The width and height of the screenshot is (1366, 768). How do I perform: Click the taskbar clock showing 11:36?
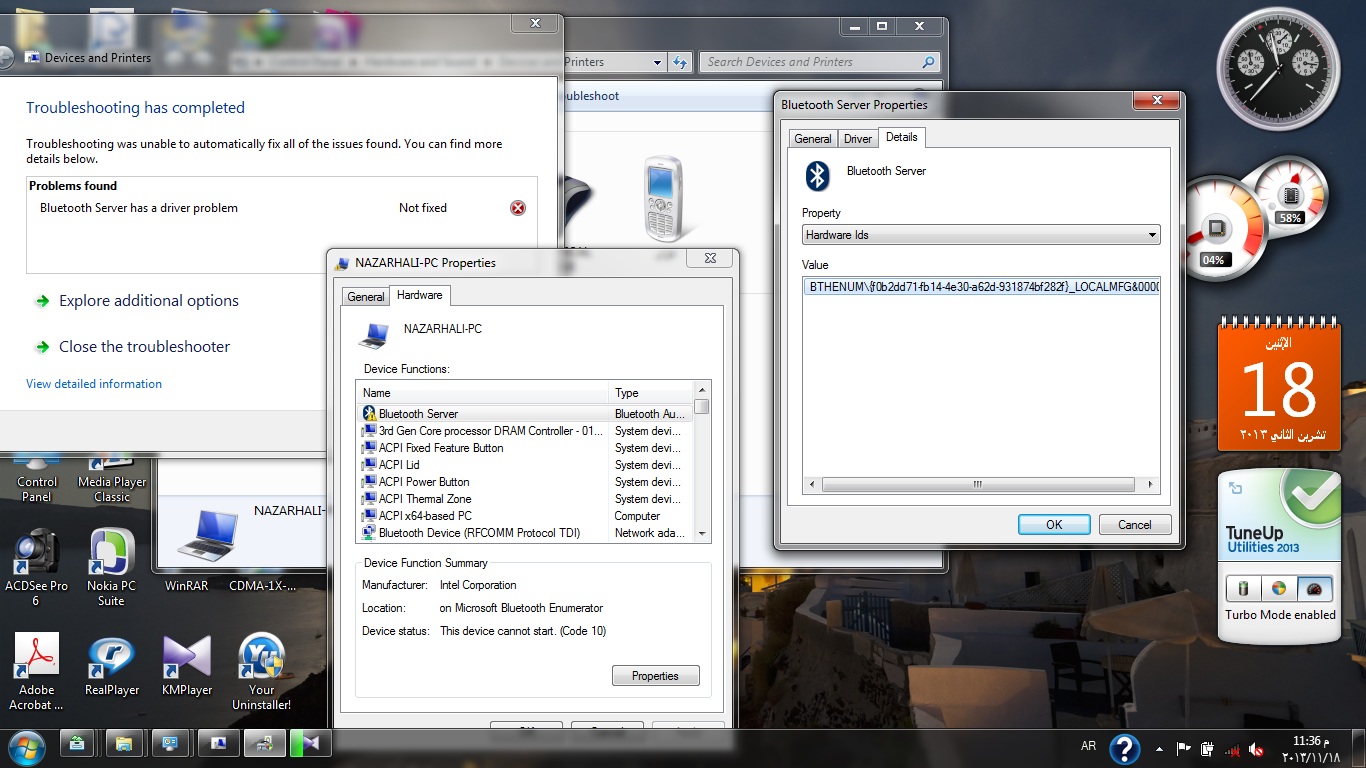(1311, 749)
